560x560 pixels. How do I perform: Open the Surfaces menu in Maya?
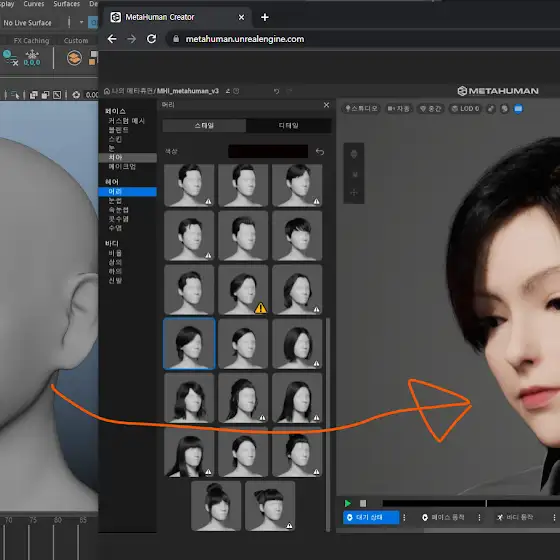coord(66,4)
